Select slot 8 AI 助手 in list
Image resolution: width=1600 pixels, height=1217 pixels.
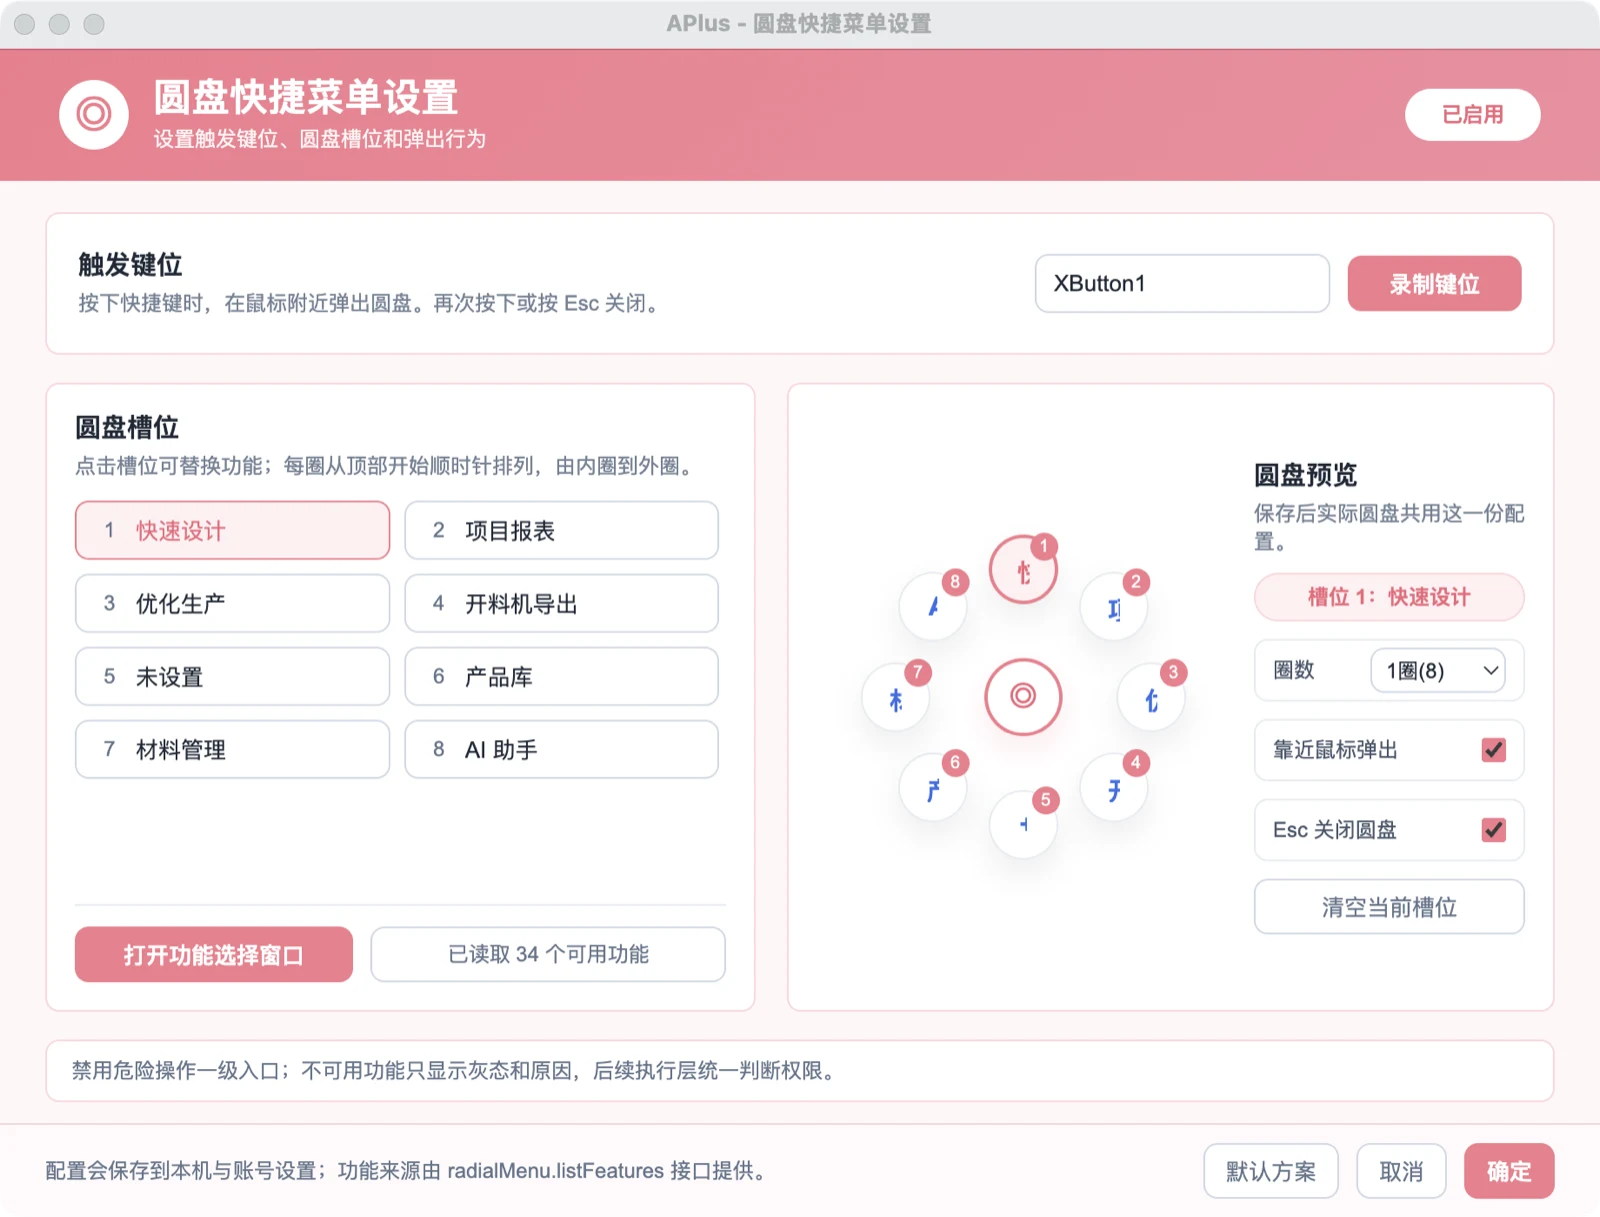point(561,750)
